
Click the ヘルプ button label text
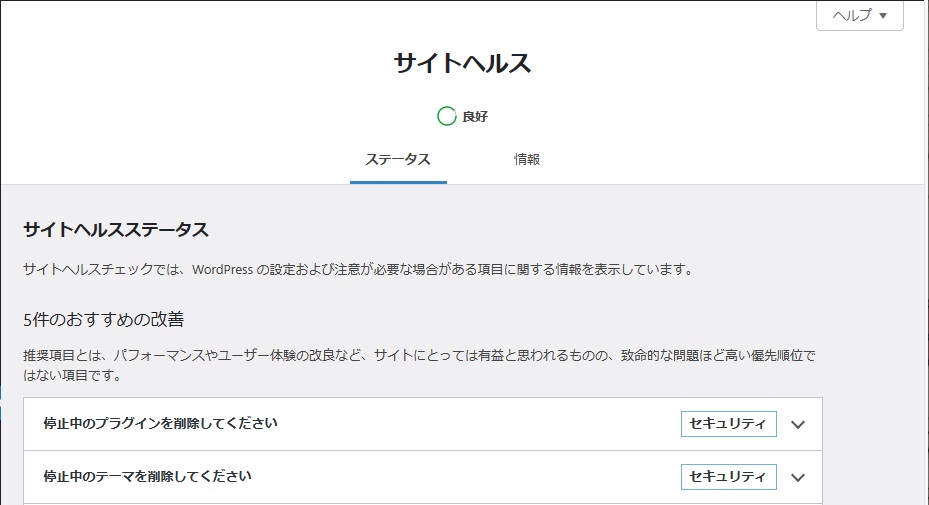coord(852,15)
